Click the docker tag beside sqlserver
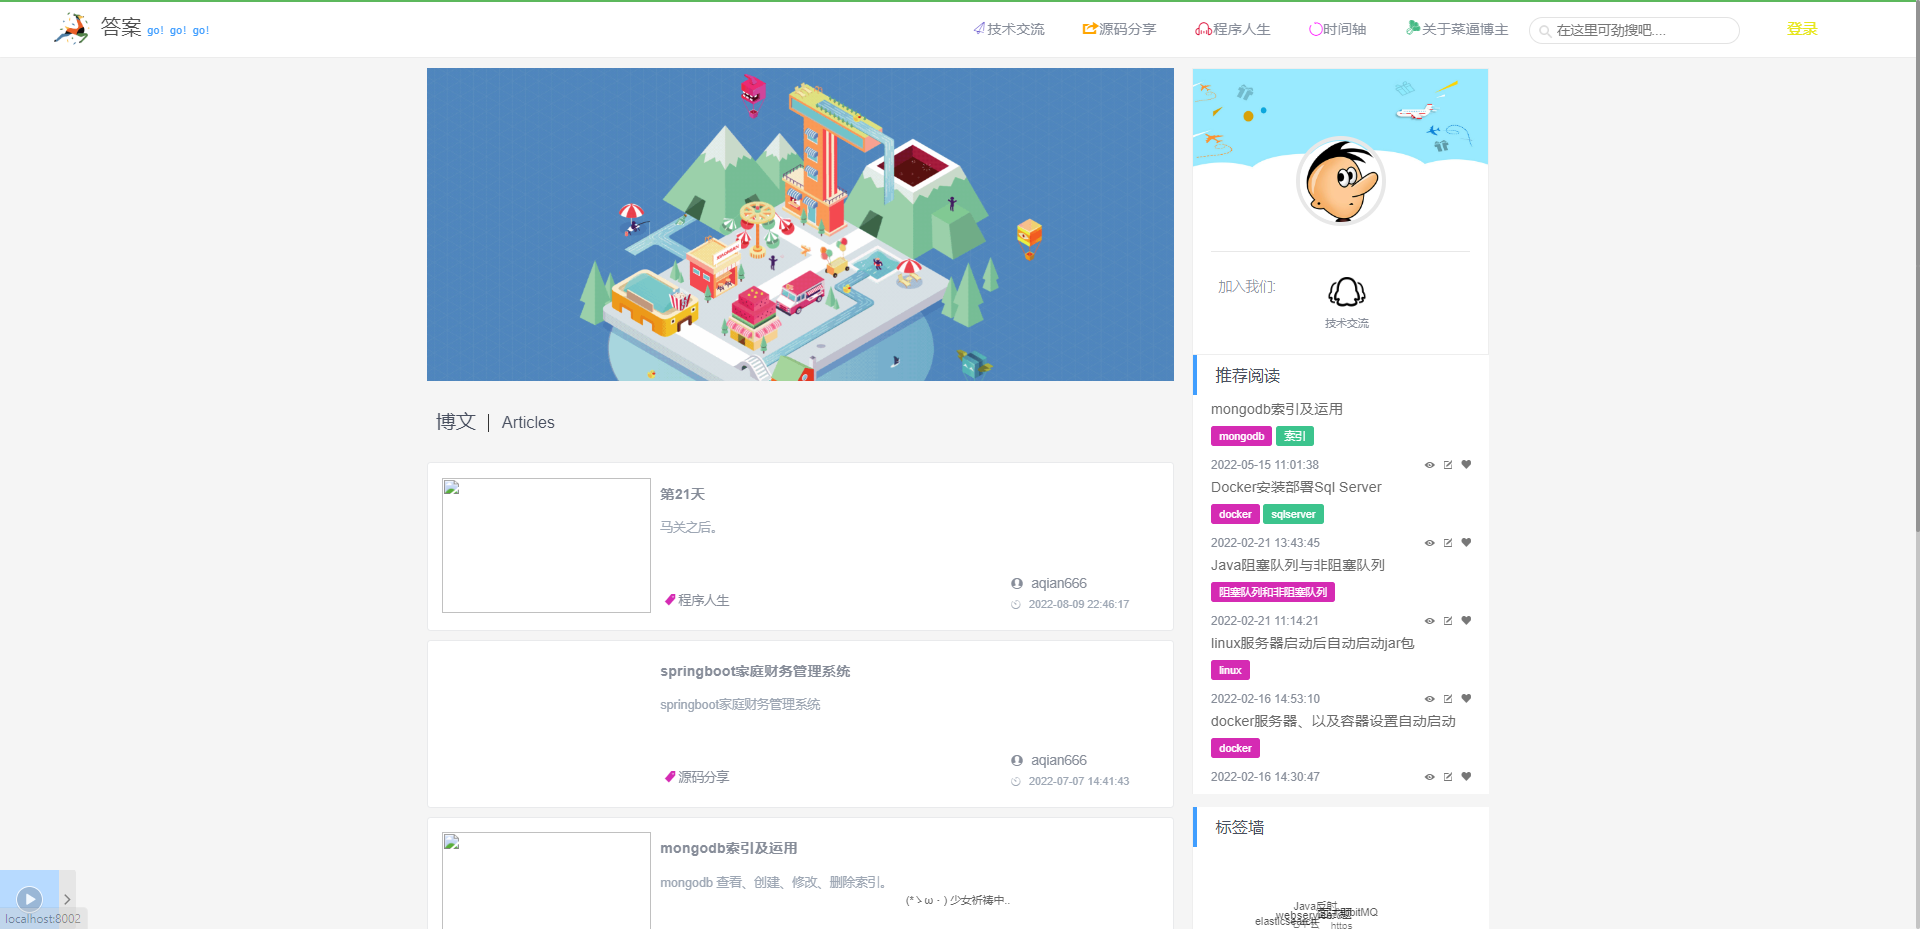1920x929 pixels. pos(1235,514)
